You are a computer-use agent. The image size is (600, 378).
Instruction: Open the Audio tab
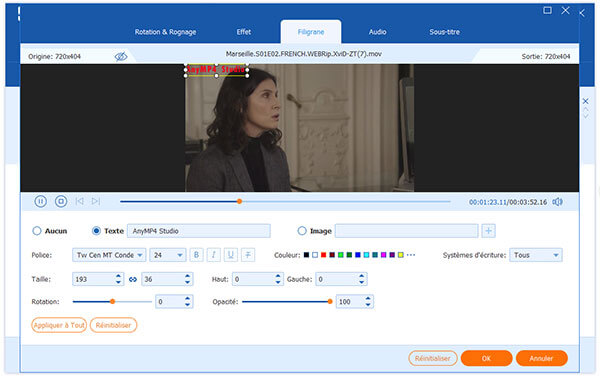pos(377,32)
